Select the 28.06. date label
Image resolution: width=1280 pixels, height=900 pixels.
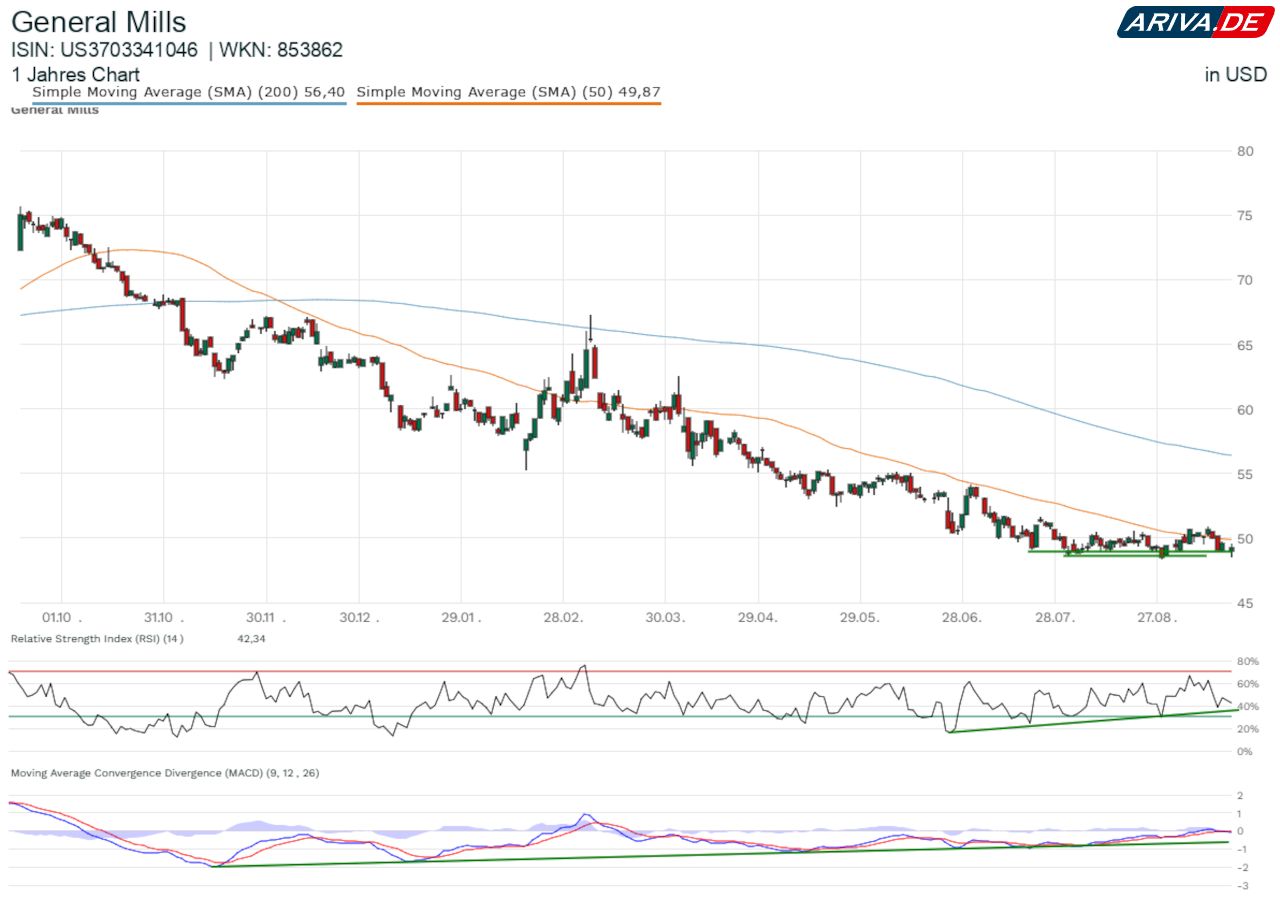tap(962, 617)
